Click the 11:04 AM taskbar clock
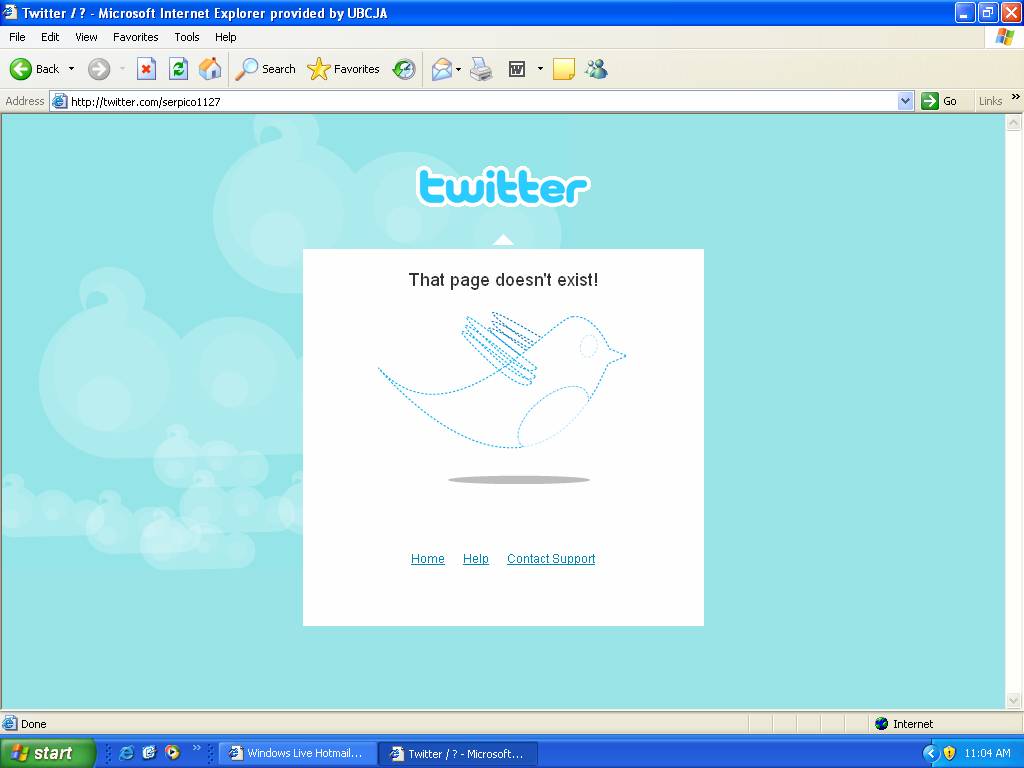The image size is (1024, 768). [987, 753]
